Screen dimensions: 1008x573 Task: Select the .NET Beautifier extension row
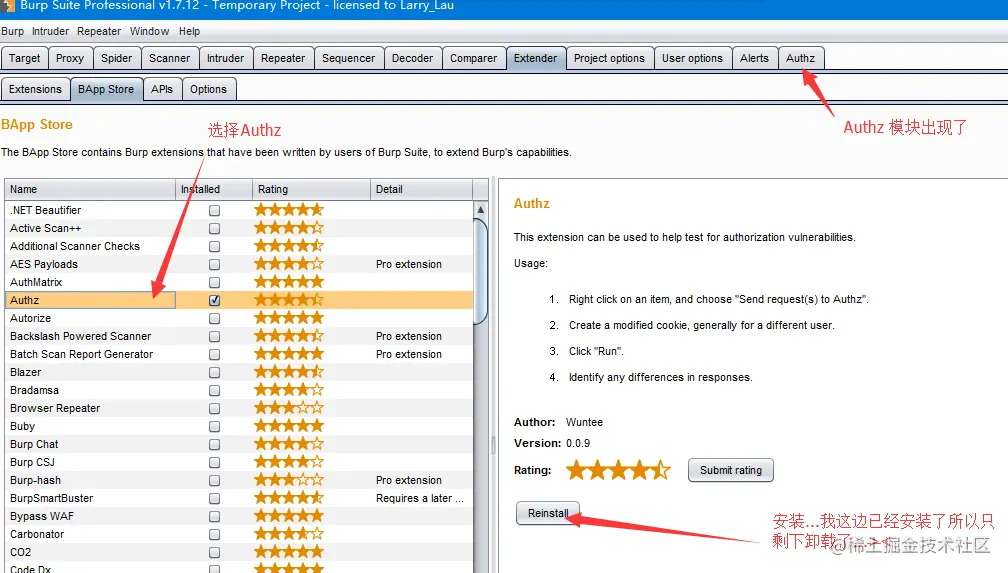tap(239, 210)
